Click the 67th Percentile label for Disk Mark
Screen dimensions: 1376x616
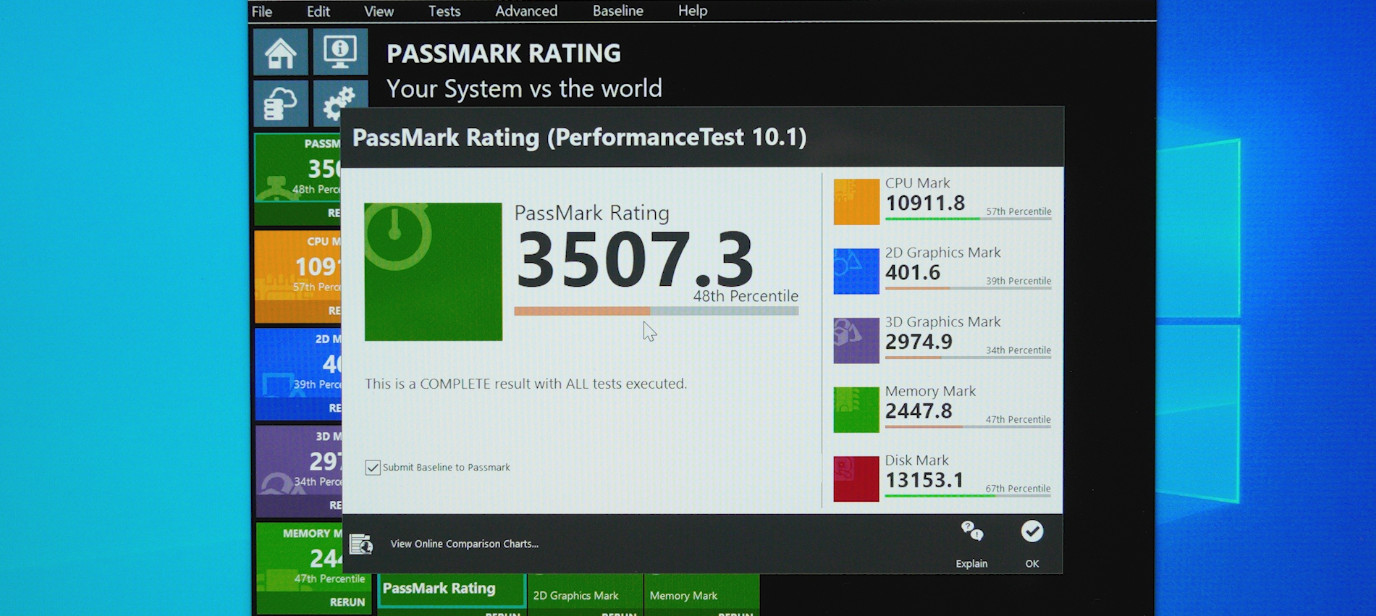1018,489
